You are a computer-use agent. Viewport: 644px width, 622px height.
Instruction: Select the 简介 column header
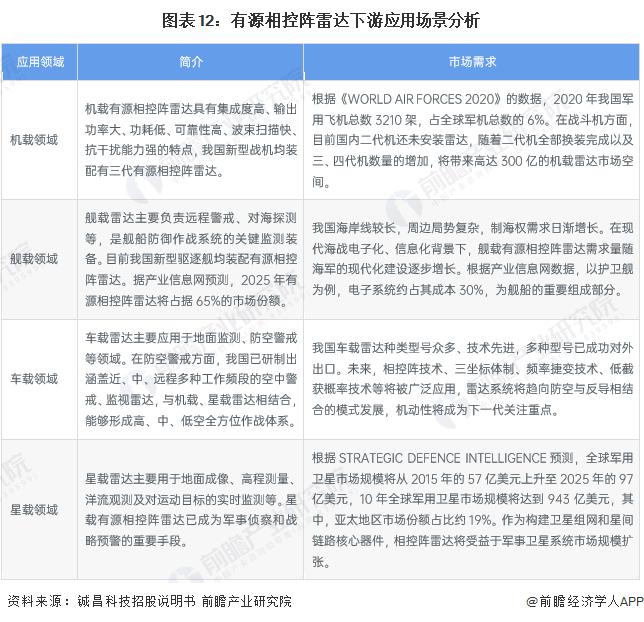point(191,62)
